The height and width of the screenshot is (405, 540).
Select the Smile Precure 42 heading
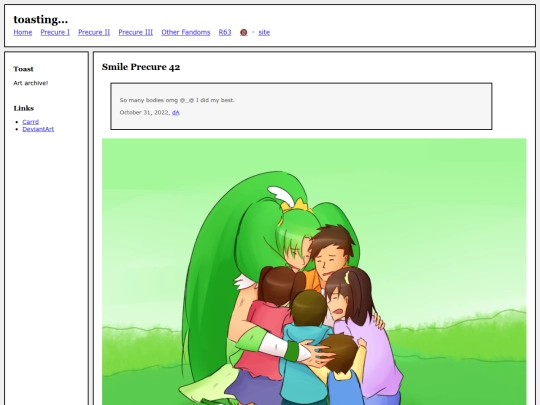[141, 67]
